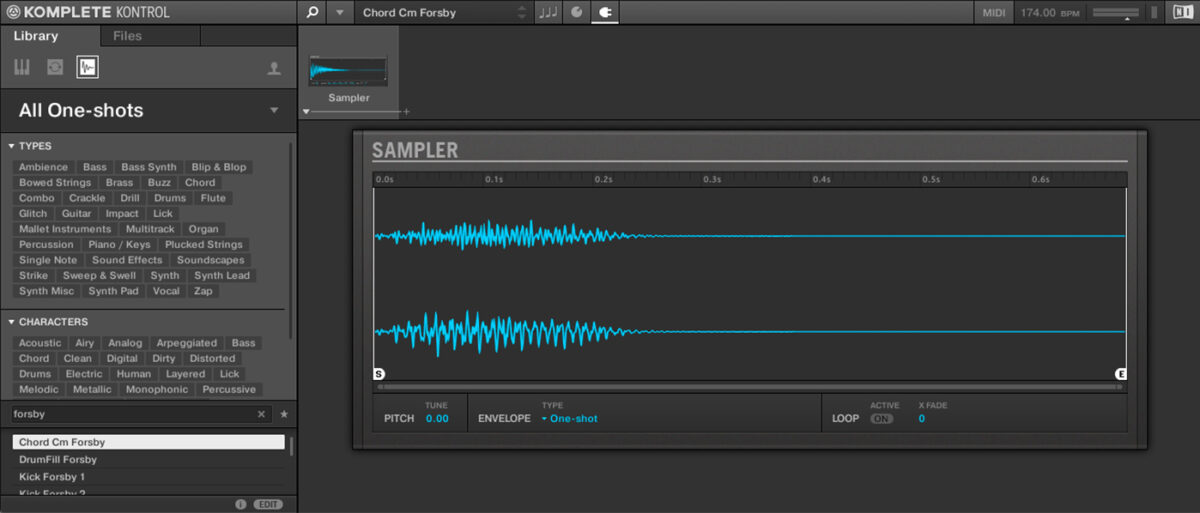Toggle the Ambience type tag
The width and height of the screenshot is (1200, 513).
point(43,167)
